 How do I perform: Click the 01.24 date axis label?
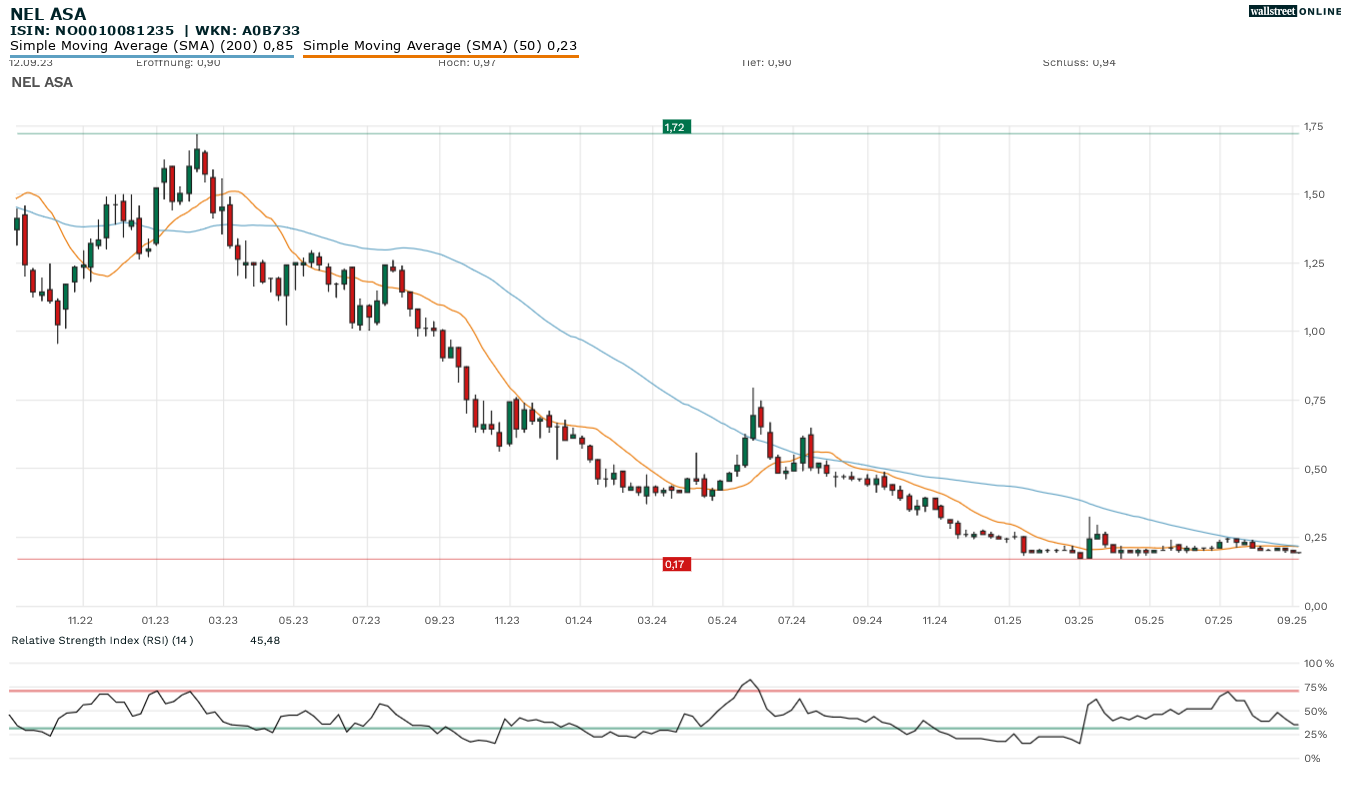point(579,621)
